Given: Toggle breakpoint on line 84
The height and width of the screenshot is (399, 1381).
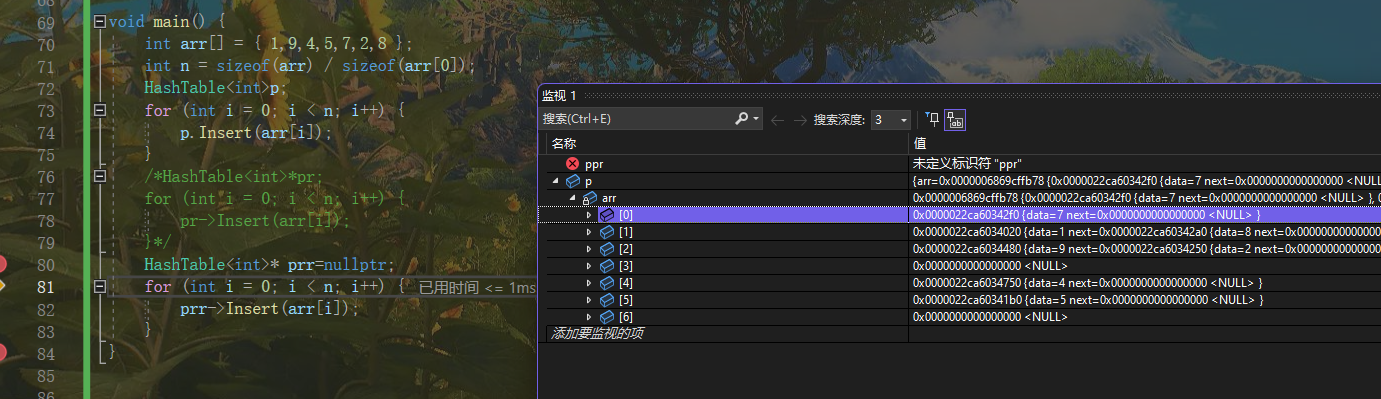Looking at the screenshot, I should click(x=3, y=351).
